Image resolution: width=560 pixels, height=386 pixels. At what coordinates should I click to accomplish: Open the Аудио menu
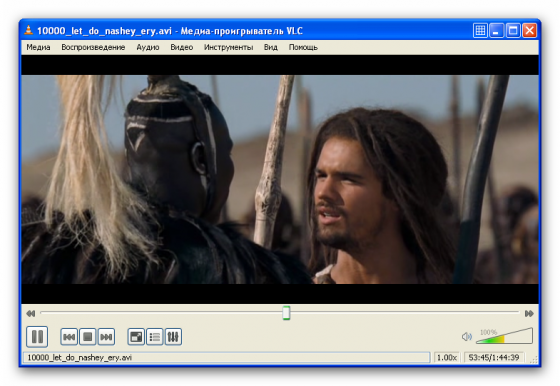click(148, 47)
